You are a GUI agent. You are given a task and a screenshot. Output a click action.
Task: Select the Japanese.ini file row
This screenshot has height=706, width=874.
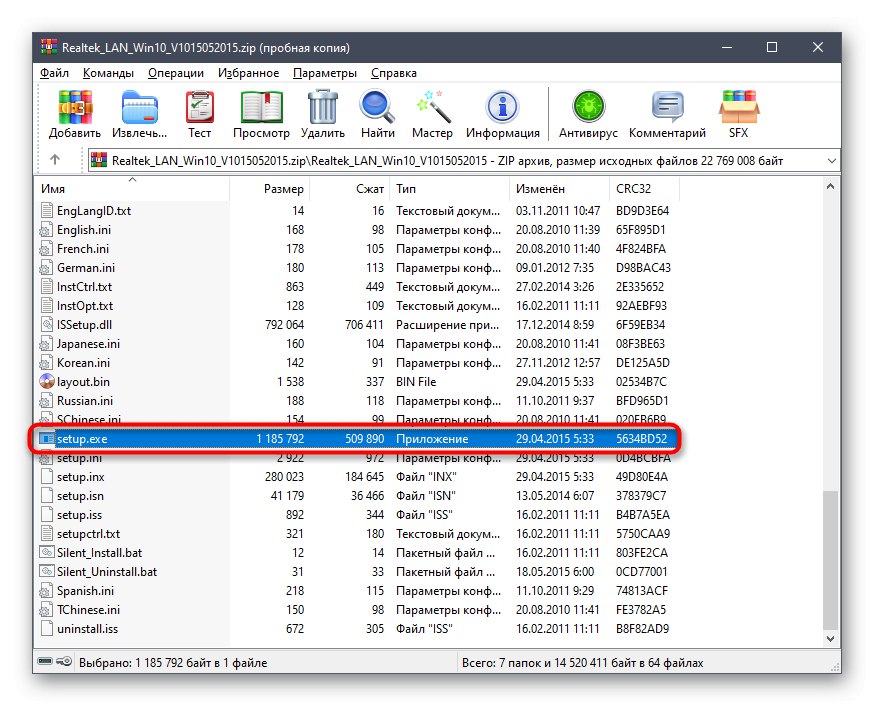pyautogui.click(x=357, y=343)
